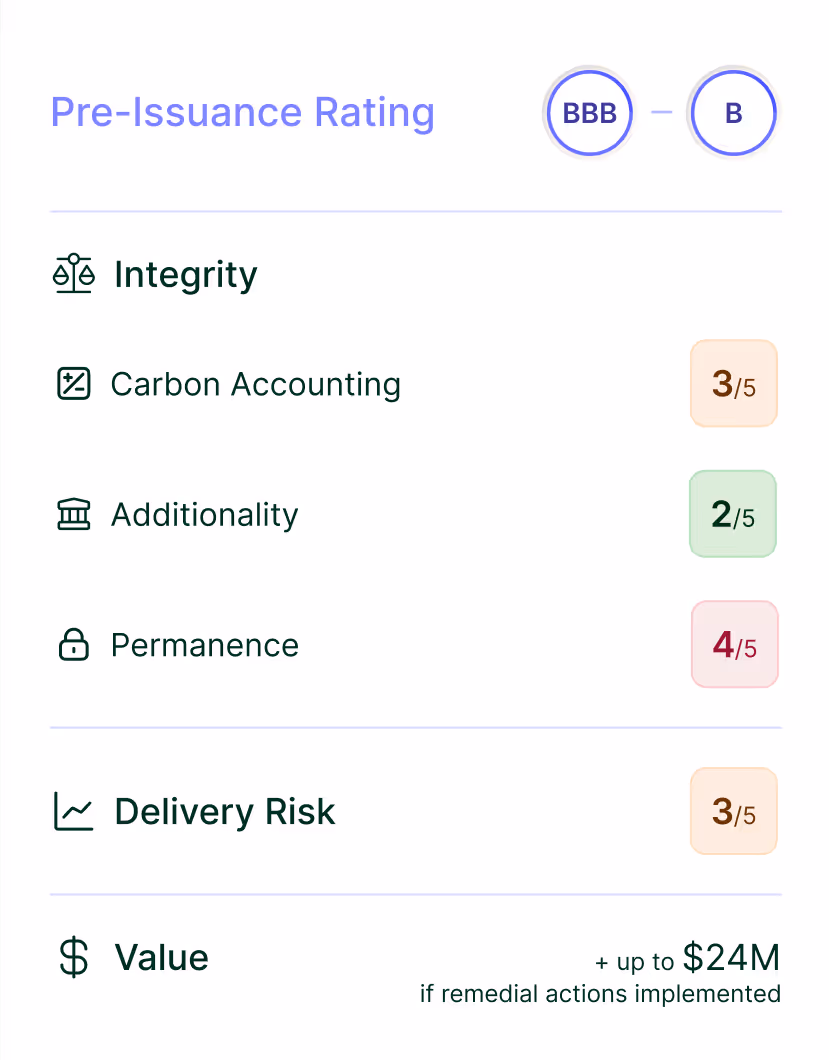Open the Carbon Accounting 3/5 score badge

point(733,384)
